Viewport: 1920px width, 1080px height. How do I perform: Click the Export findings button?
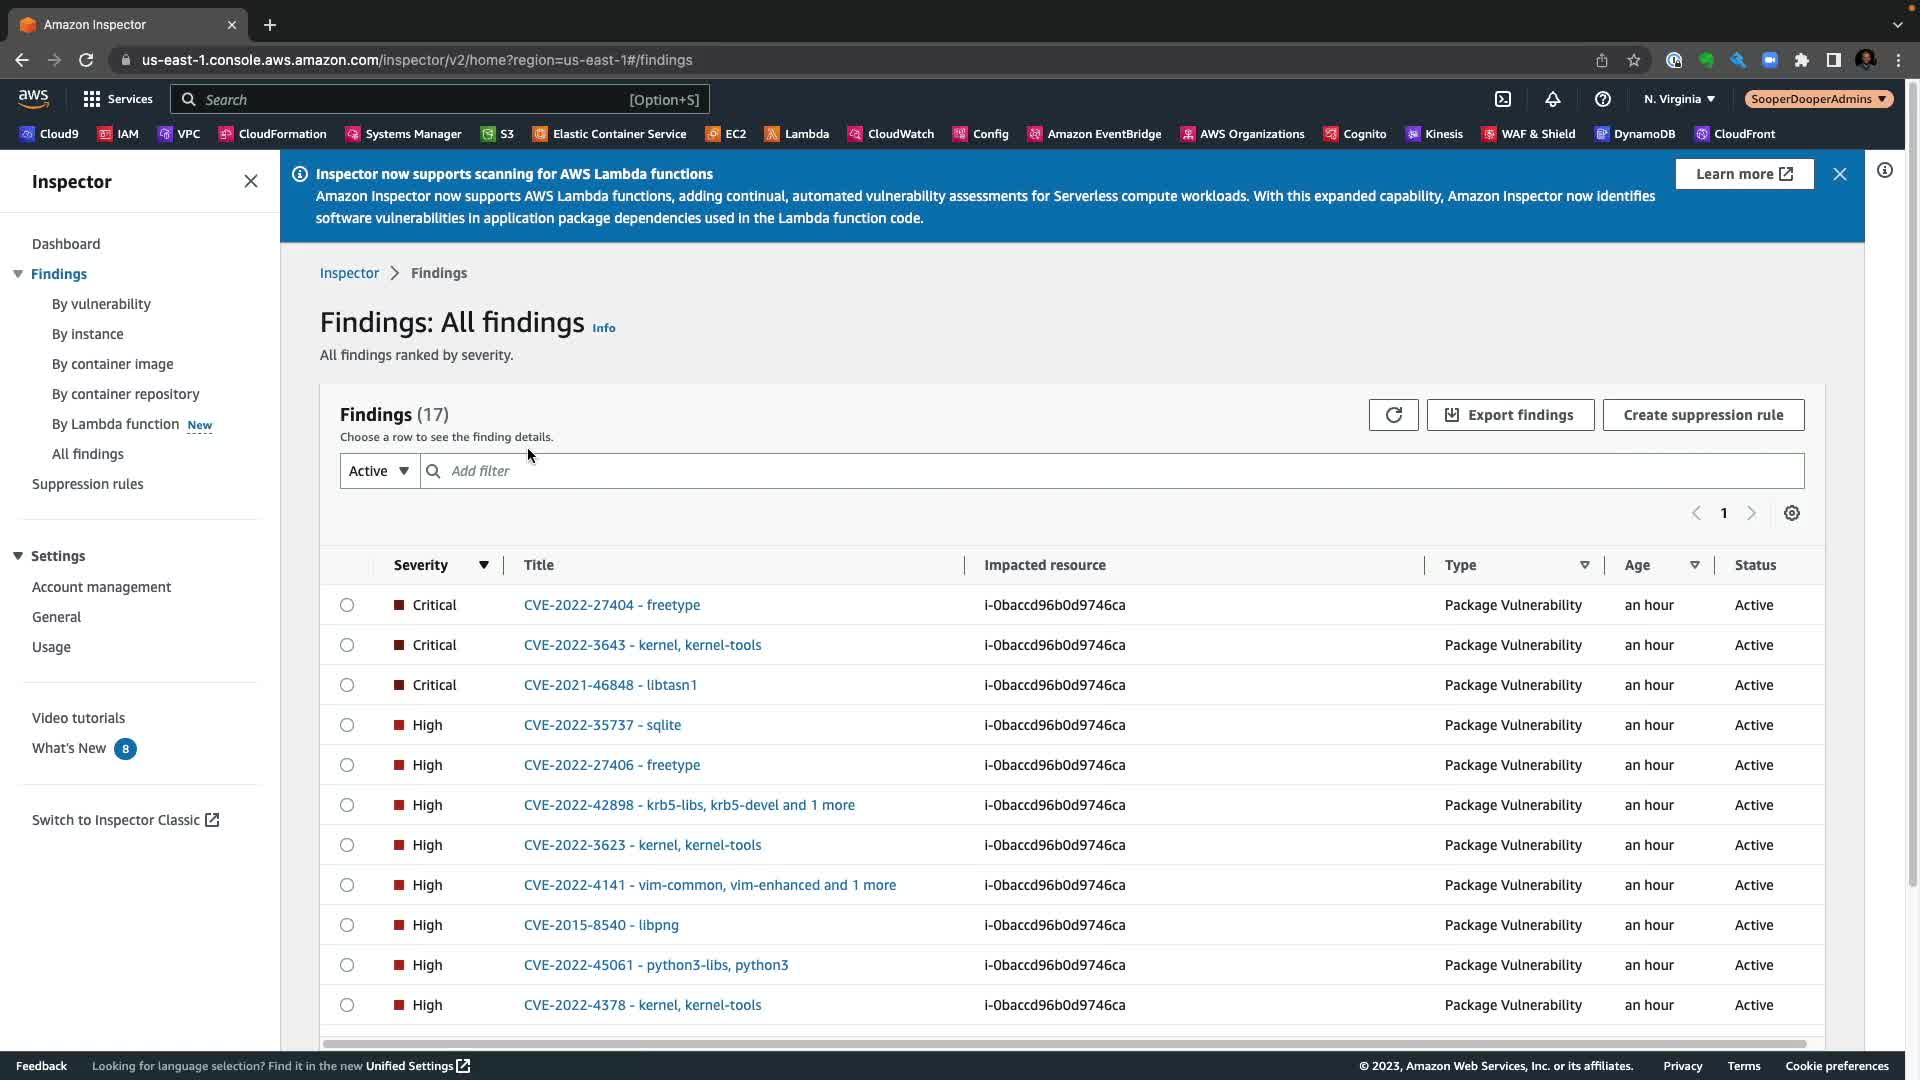(1510, 415)
